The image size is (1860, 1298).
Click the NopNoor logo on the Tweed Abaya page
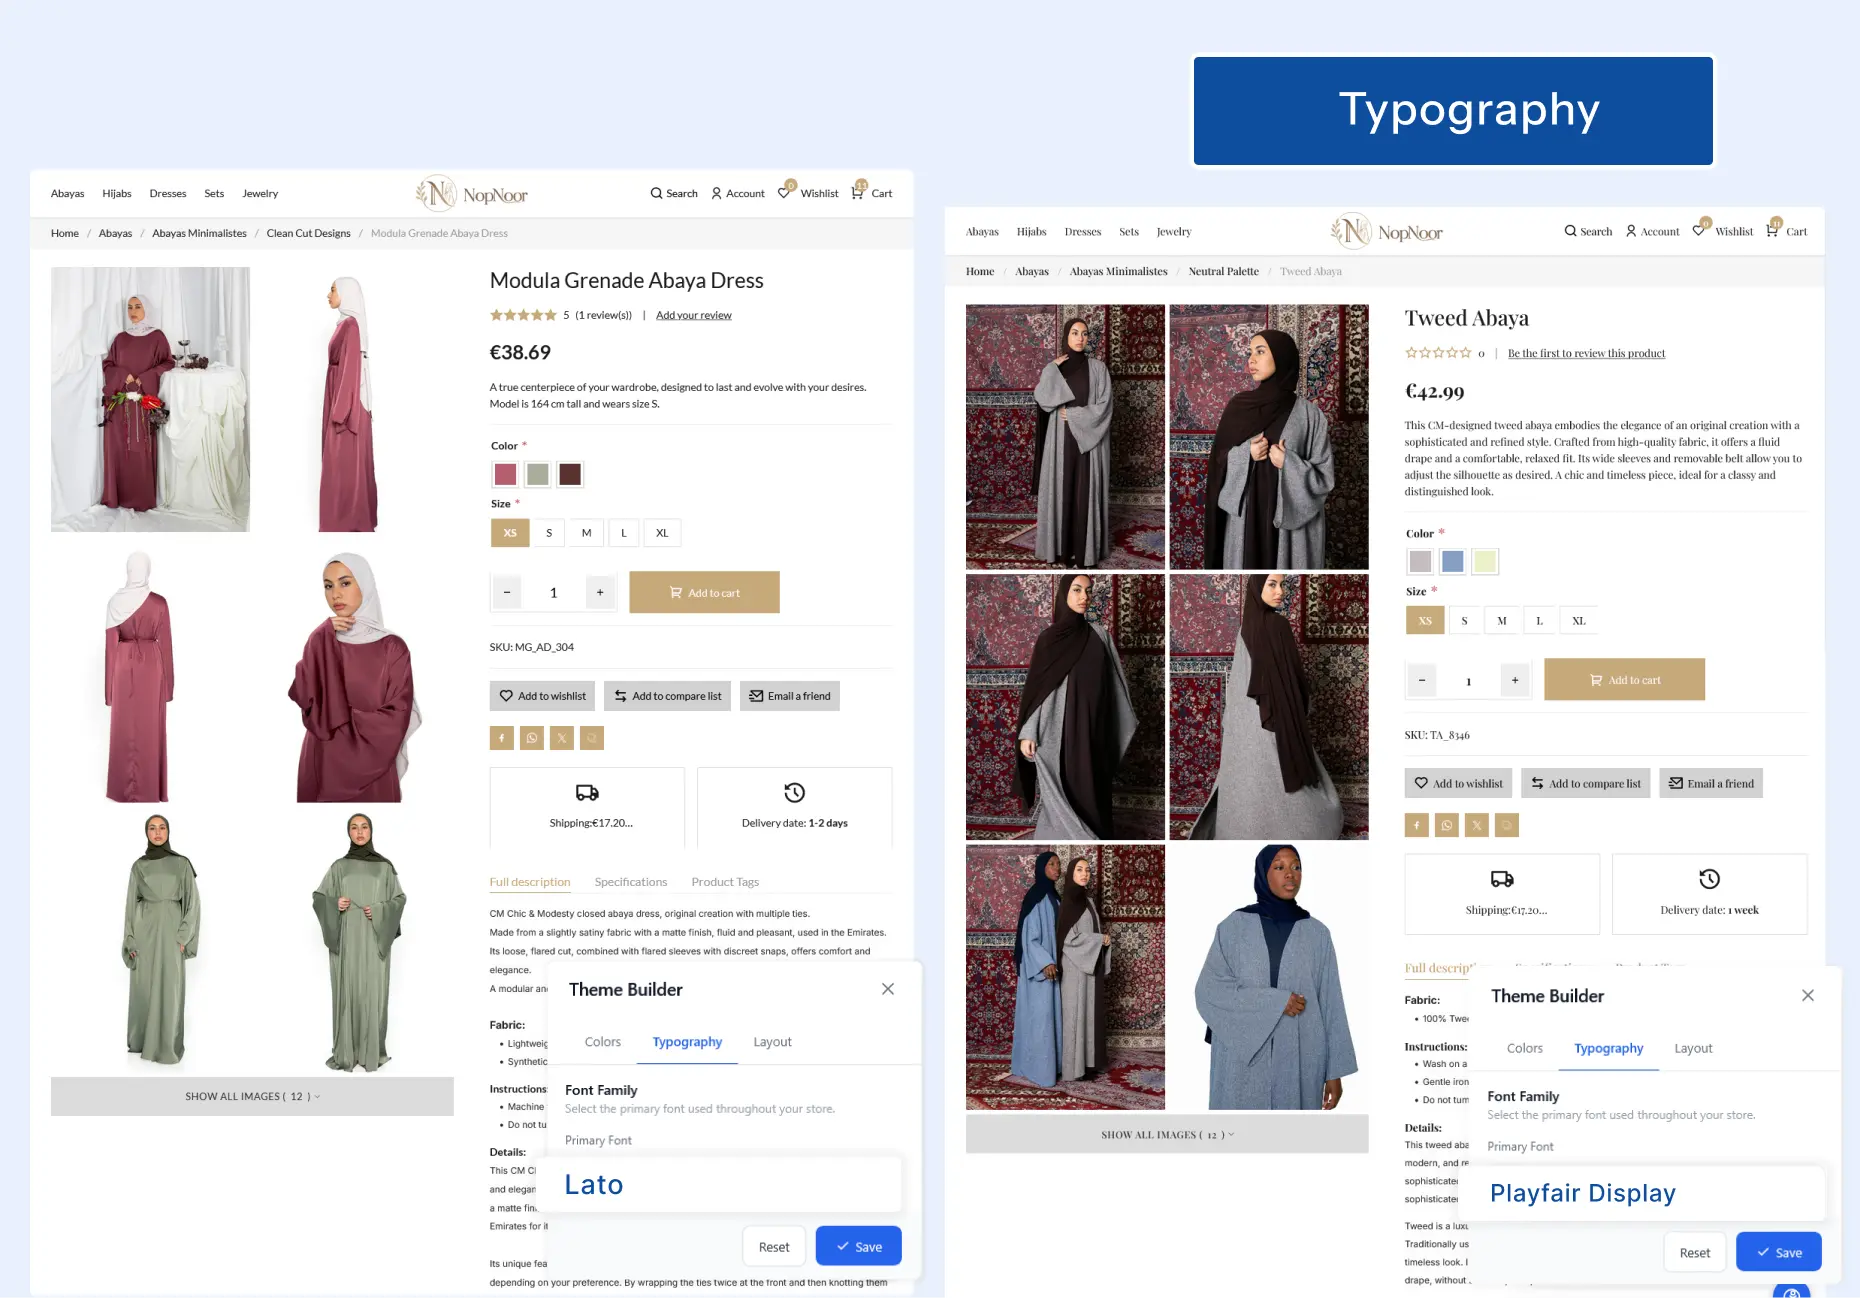tap(1386, 232)
